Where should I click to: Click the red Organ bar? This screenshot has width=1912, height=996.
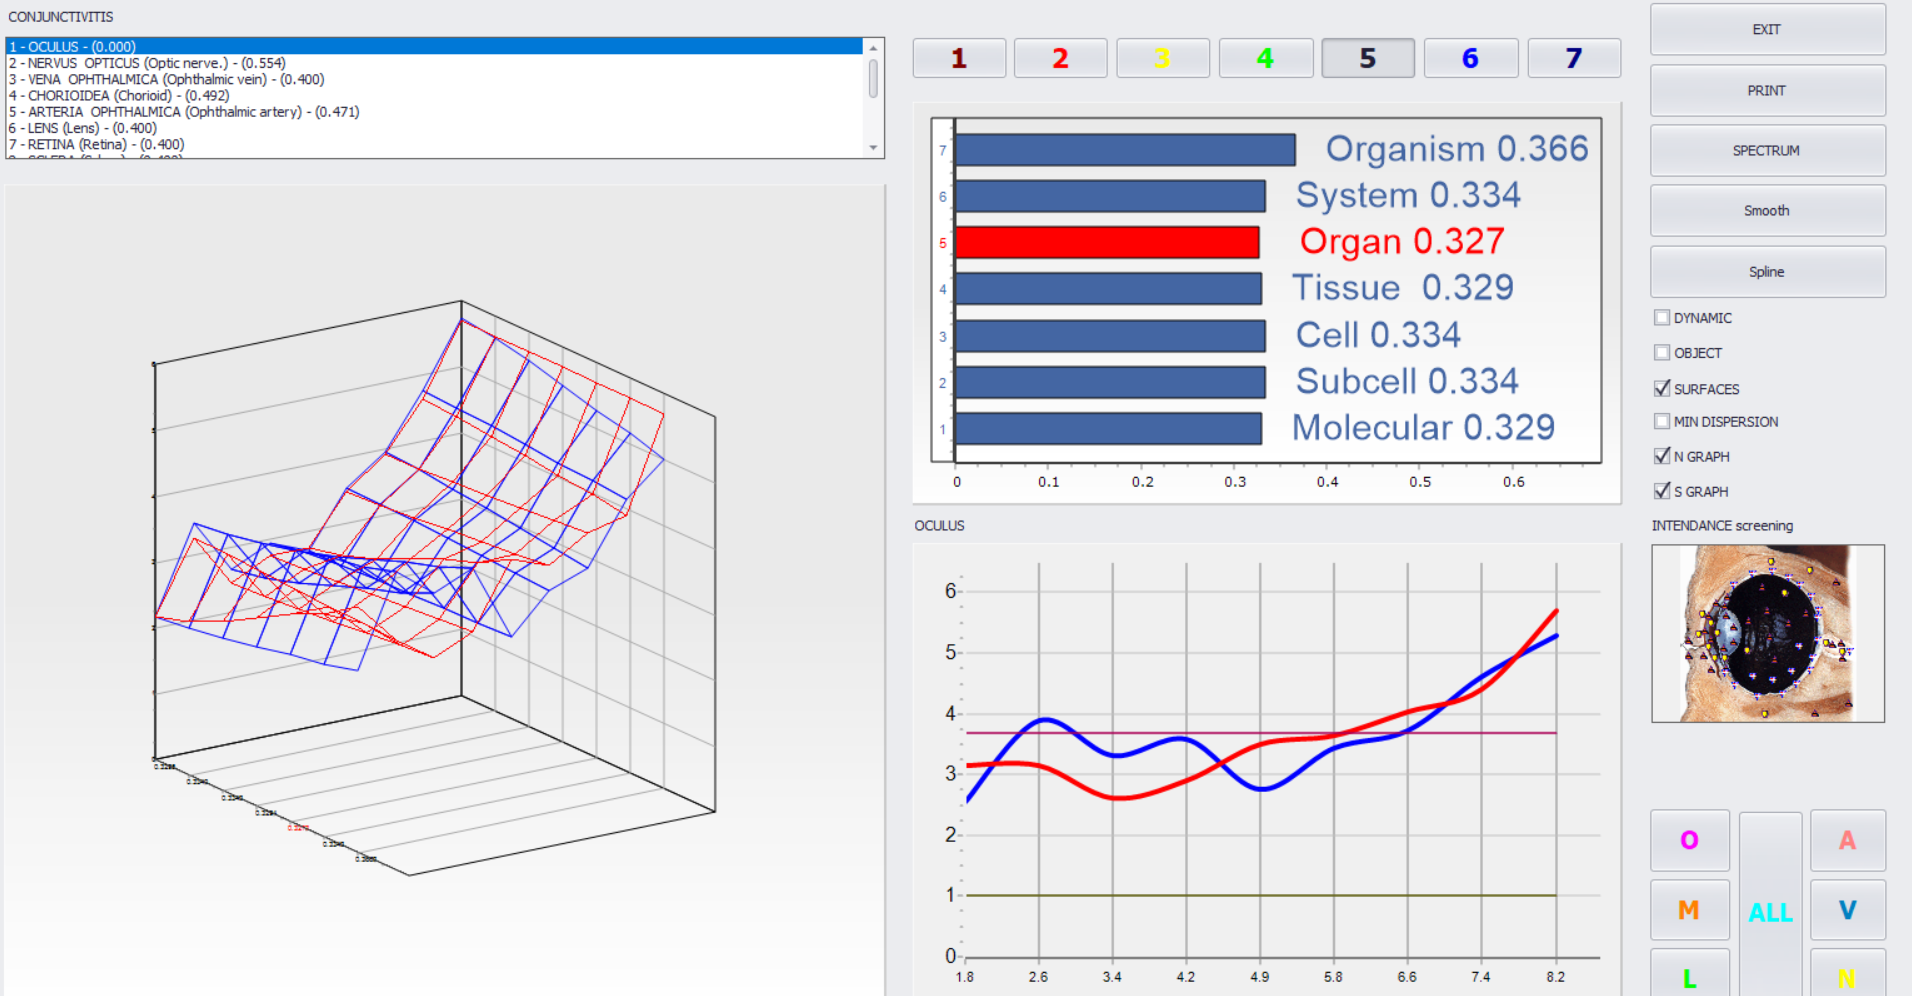1106,242
